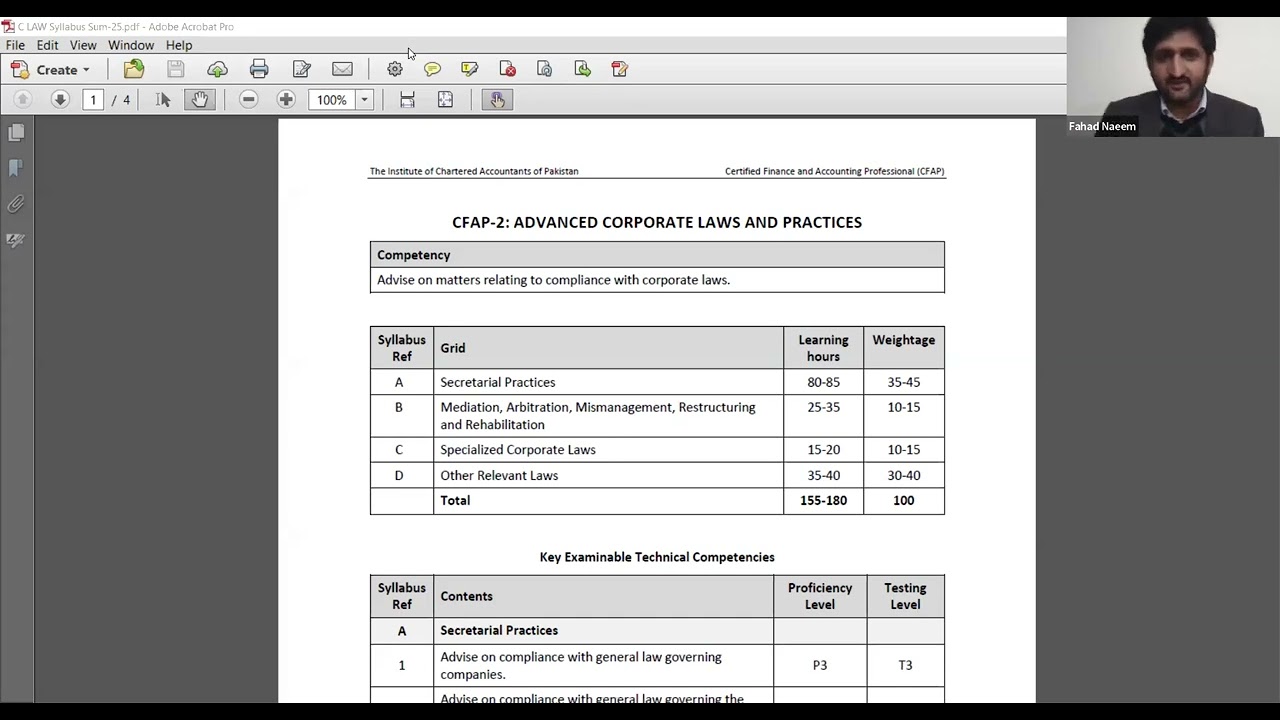Open the zoom level dropdown
Screen dimensions: 1280x720
coord(364,100)
